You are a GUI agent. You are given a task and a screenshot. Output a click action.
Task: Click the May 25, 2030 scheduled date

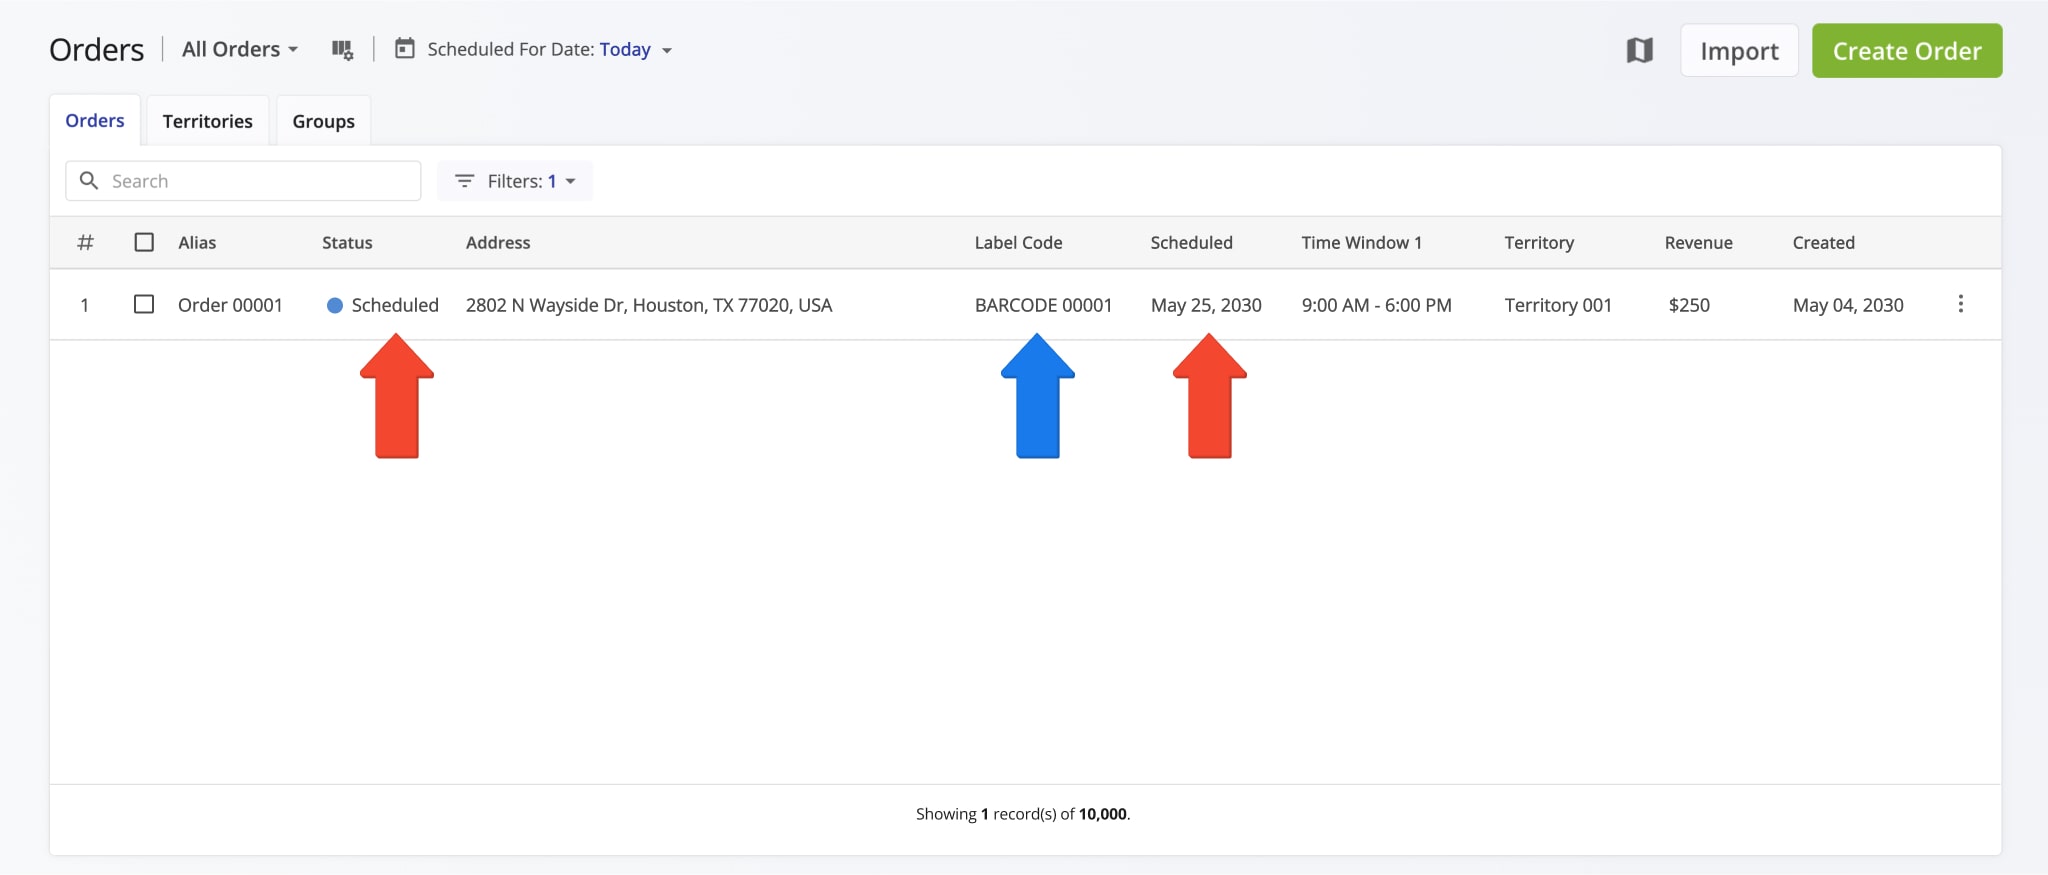tap(1206, 305)
